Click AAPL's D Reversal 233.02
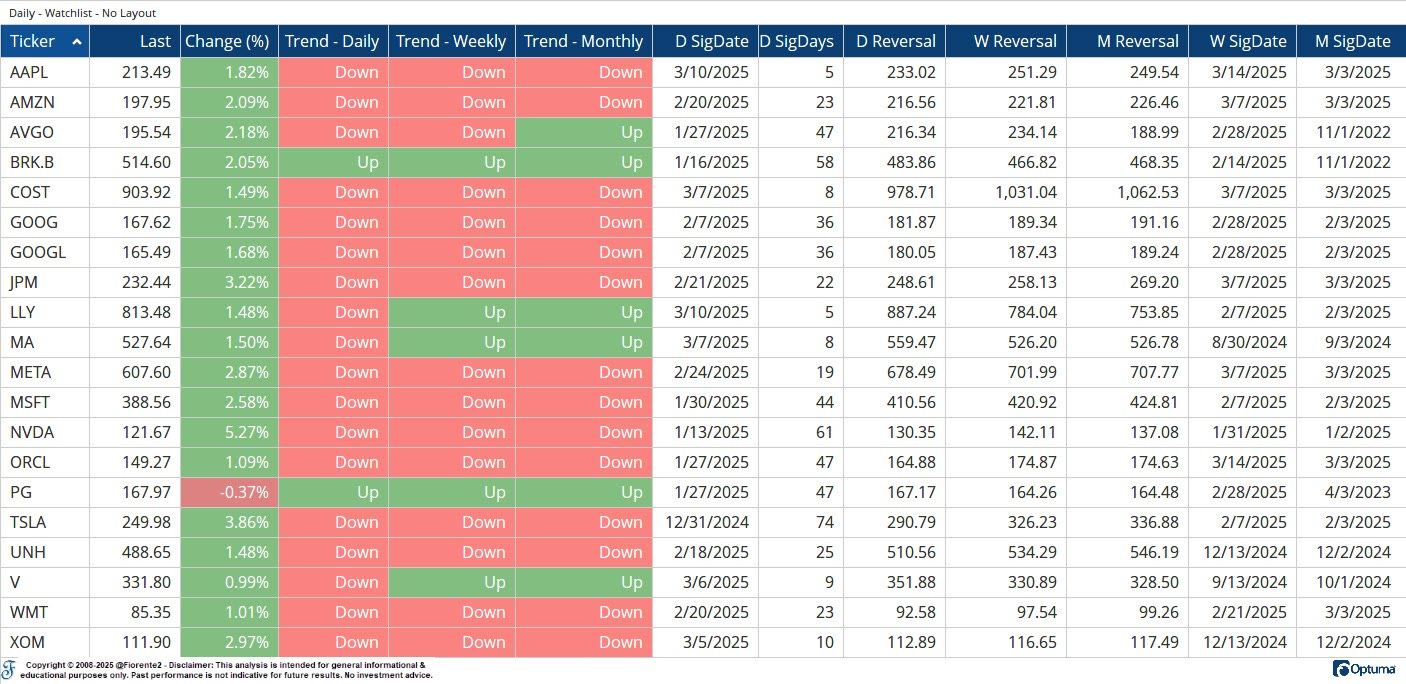1406x684 pixels. (911, 72)
